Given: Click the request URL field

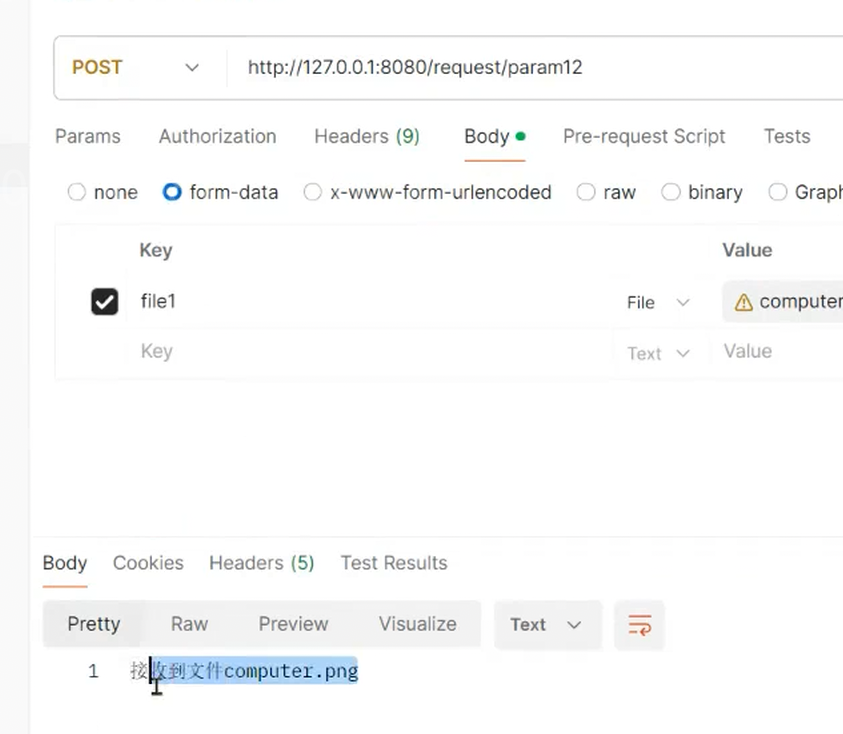Looking at the screenshot, I should (x=534, y=68).
